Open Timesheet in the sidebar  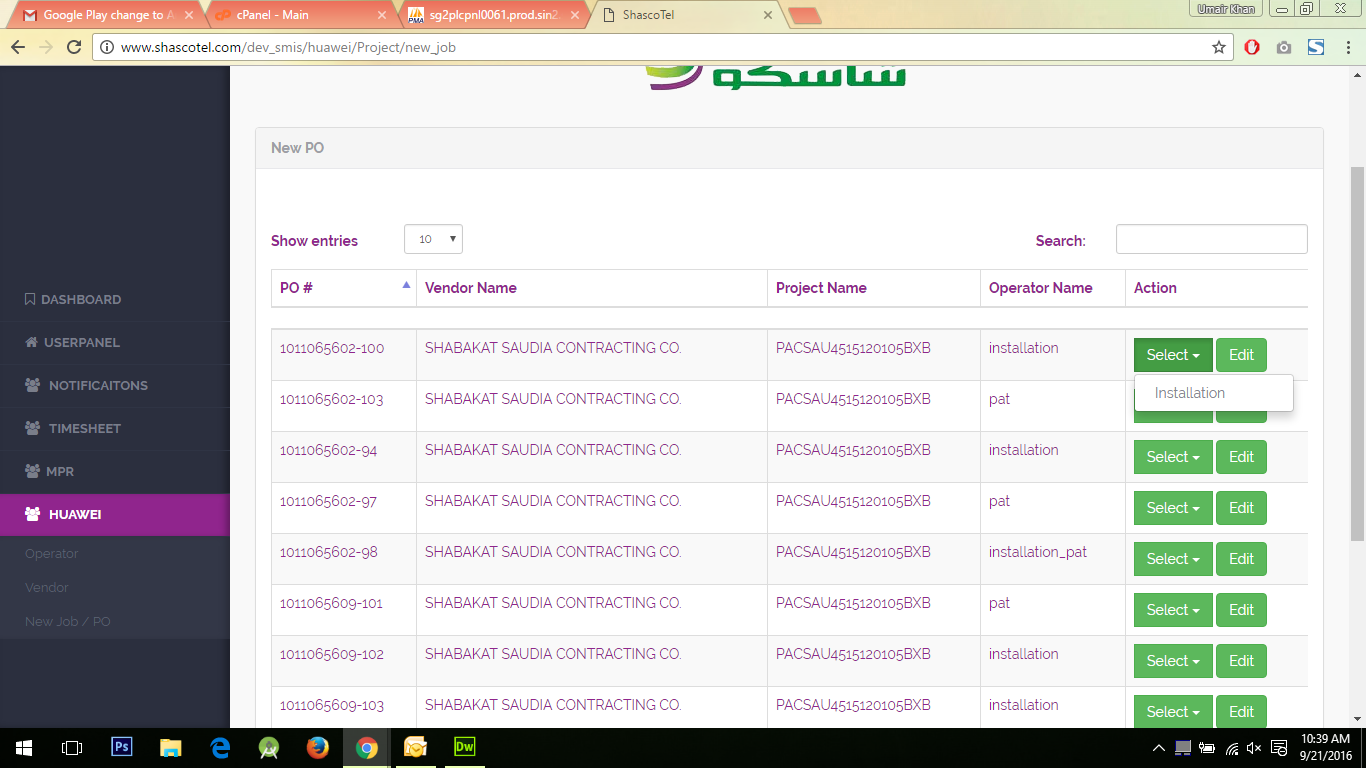click(84, 428)
